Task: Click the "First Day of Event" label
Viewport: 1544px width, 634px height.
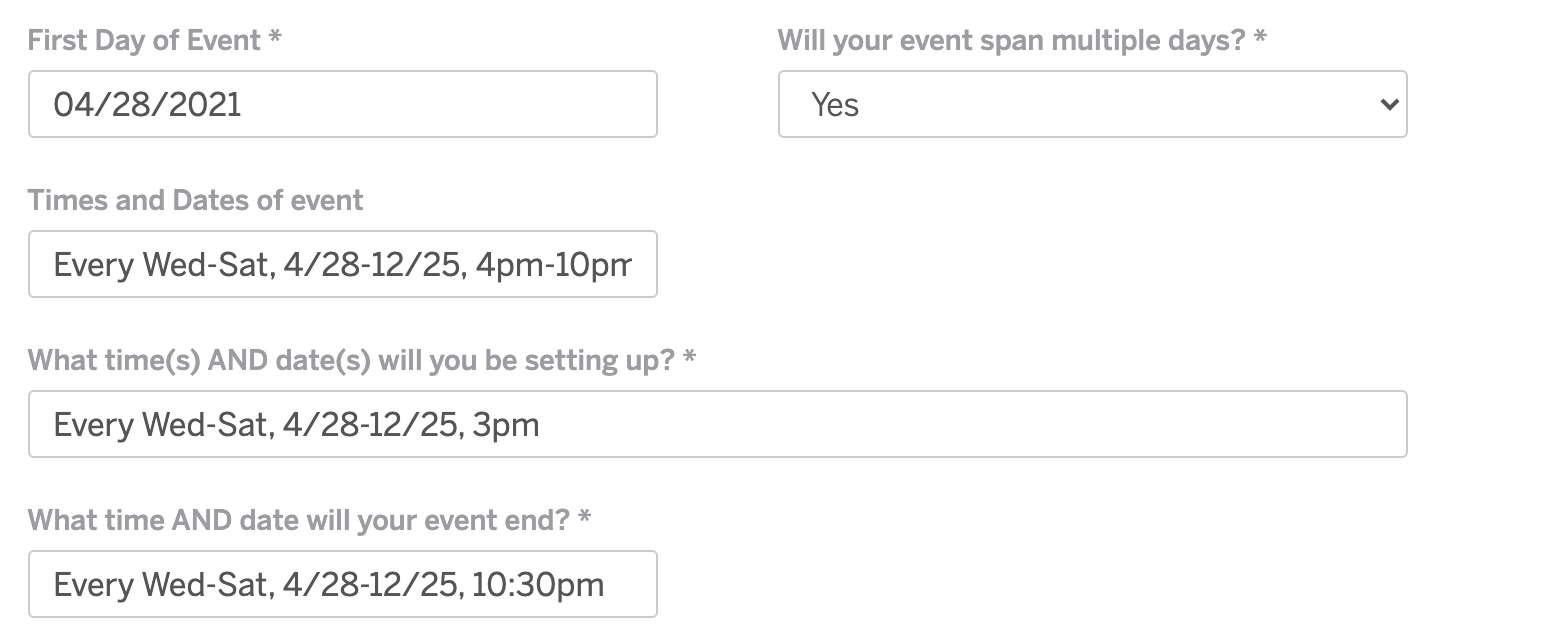Action: pyautogui.click(x=145, y=41)
